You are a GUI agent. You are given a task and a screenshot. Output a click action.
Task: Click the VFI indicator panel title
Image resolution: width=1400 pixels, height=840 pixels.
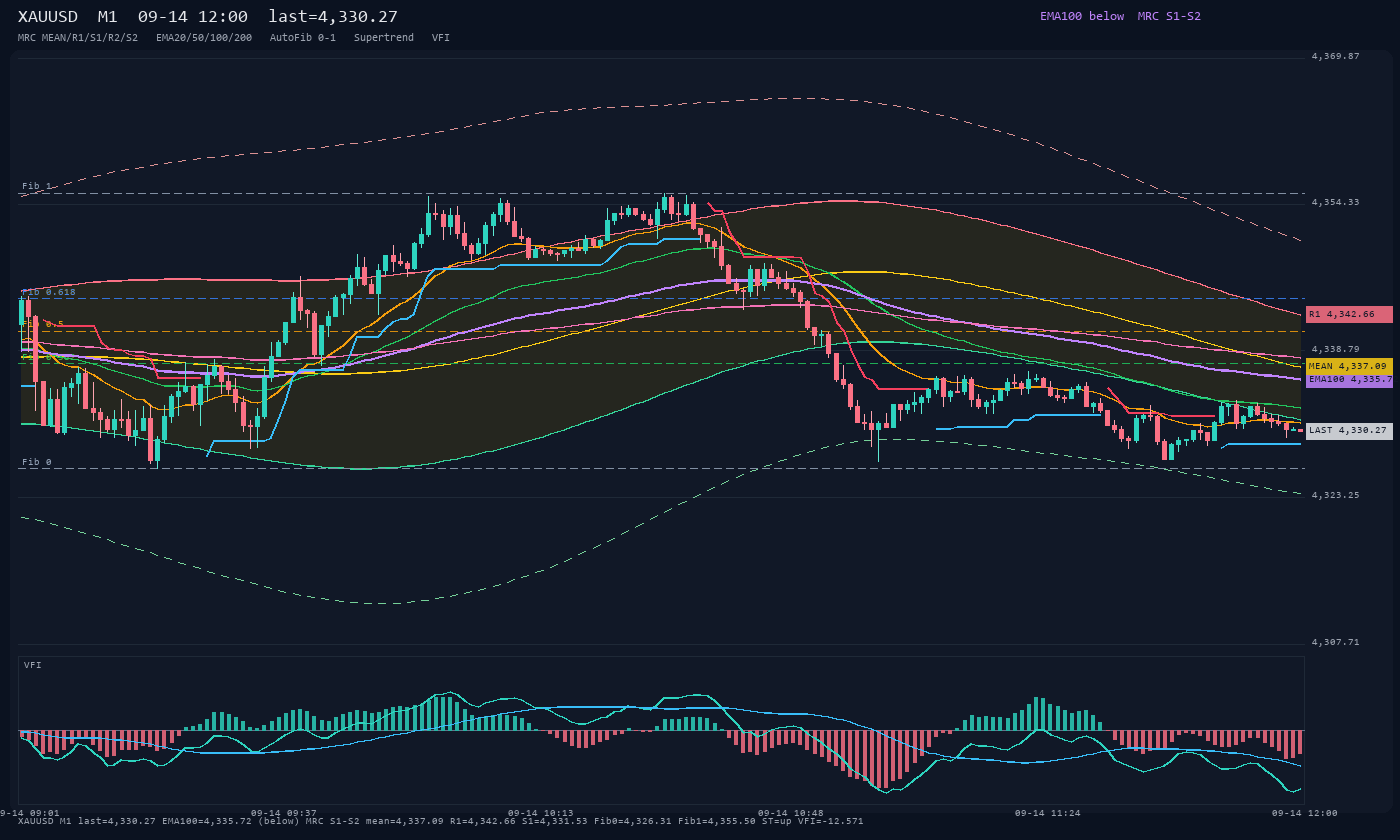pyautogui.click(x=33, y=665)
